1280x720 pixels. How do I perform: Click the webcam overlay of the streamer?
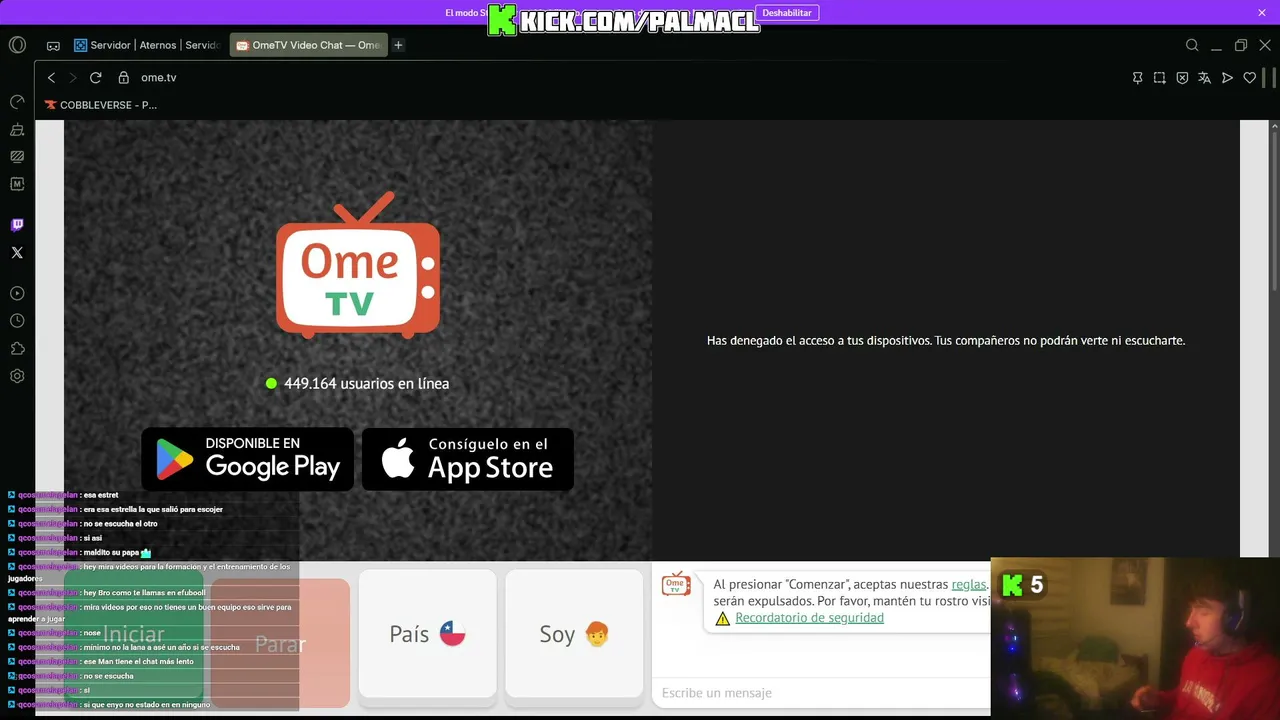(x=1135, y=638)
